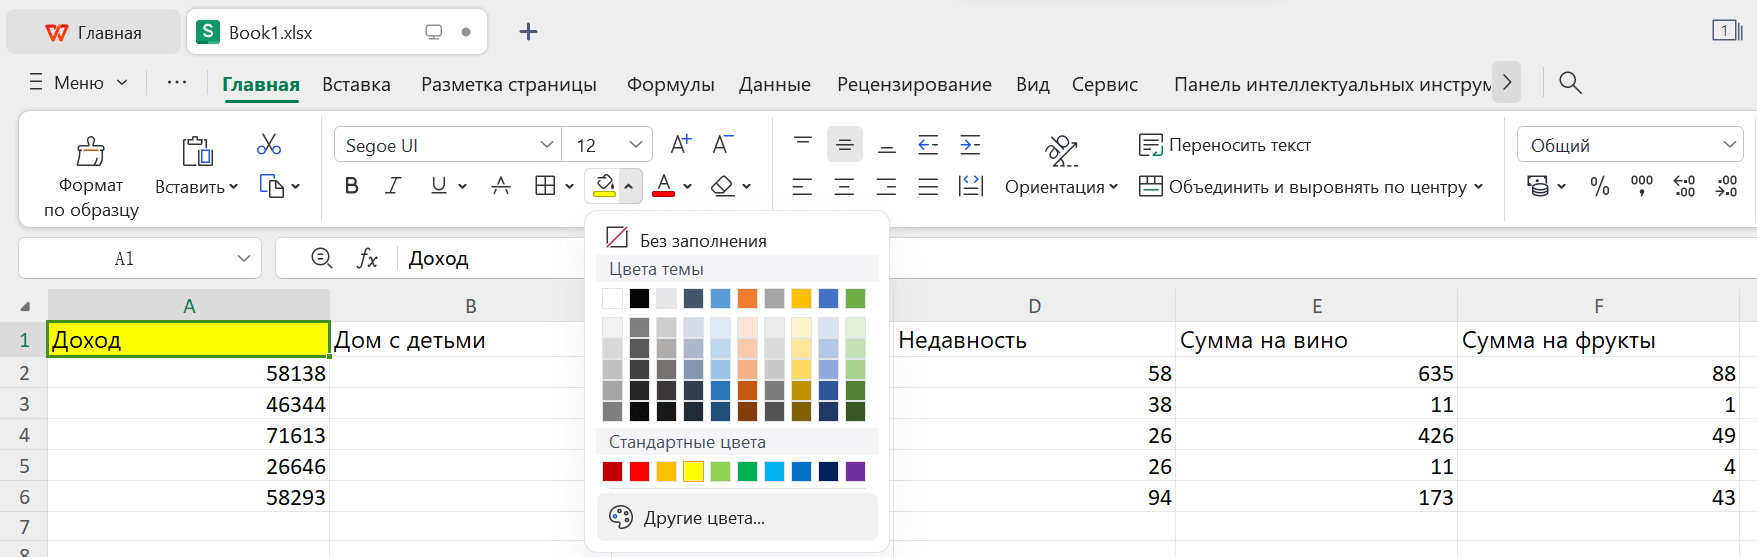Screen dimensions: 1757x557
Task: Click the Strikethrough text icon
Action: [501, 186]
